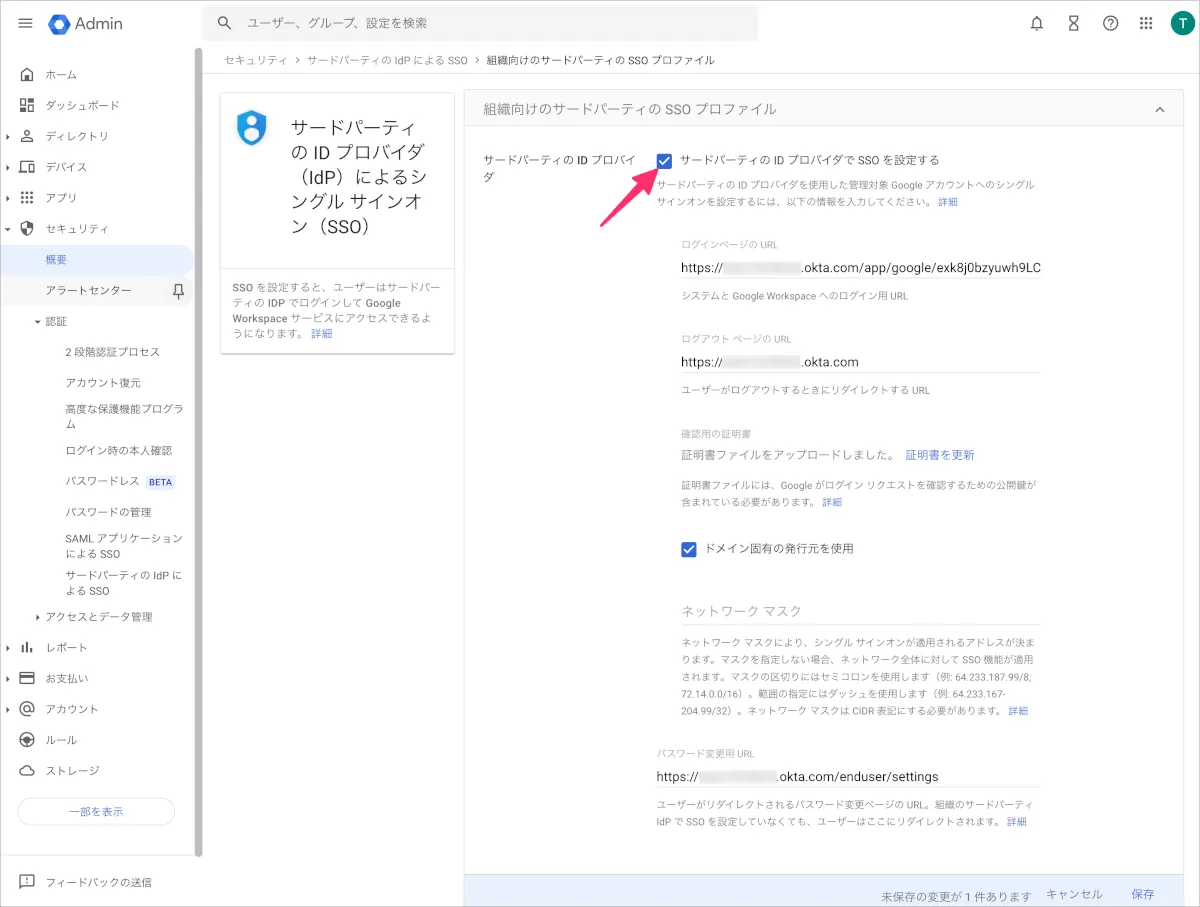Expand the アカウント sidebar arrow
Image resolution: width=1200 pixels, height=907 pixels.
(x=8, y=710)
